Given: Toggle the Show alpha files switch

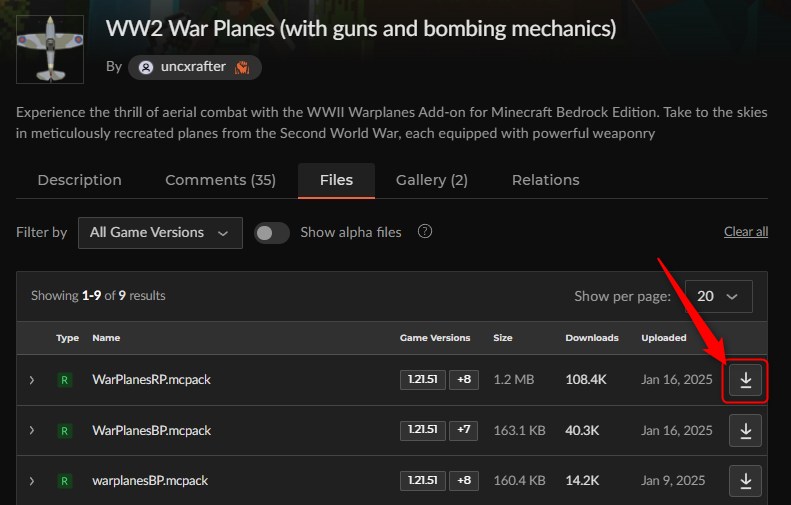Looking at the screenshot, I should (x=271, y=233).
